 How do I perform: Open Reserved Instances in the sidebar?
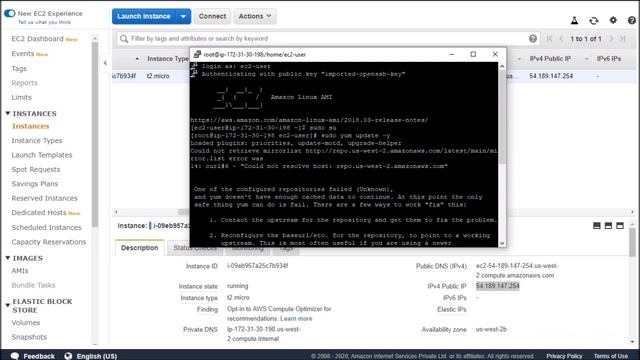tap(44, 198)
